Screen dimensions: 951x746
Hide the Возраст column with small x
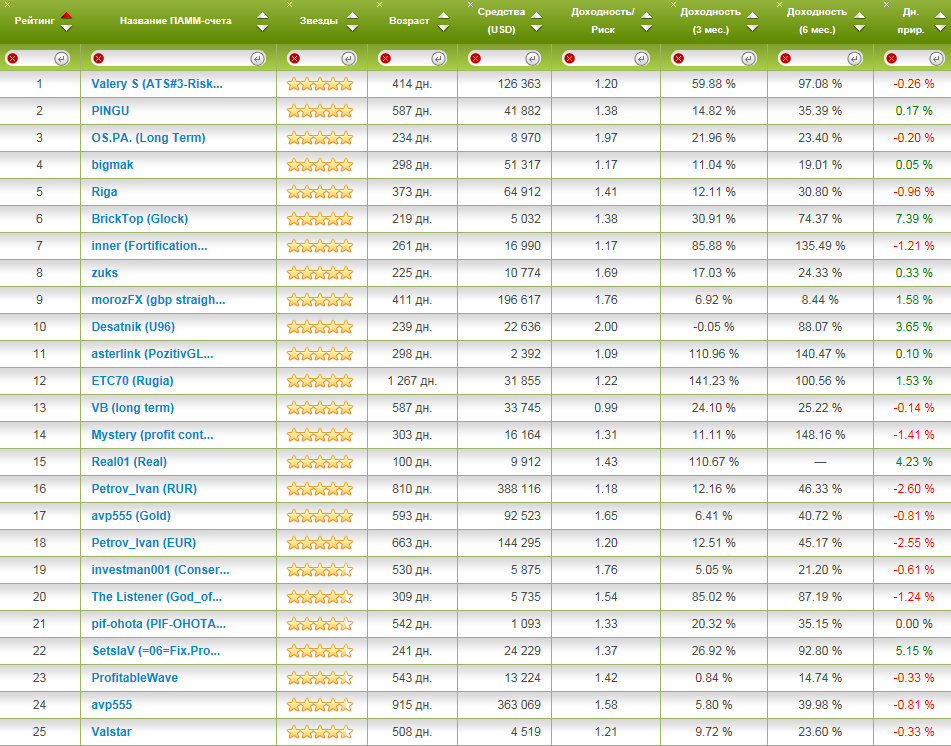379,4
